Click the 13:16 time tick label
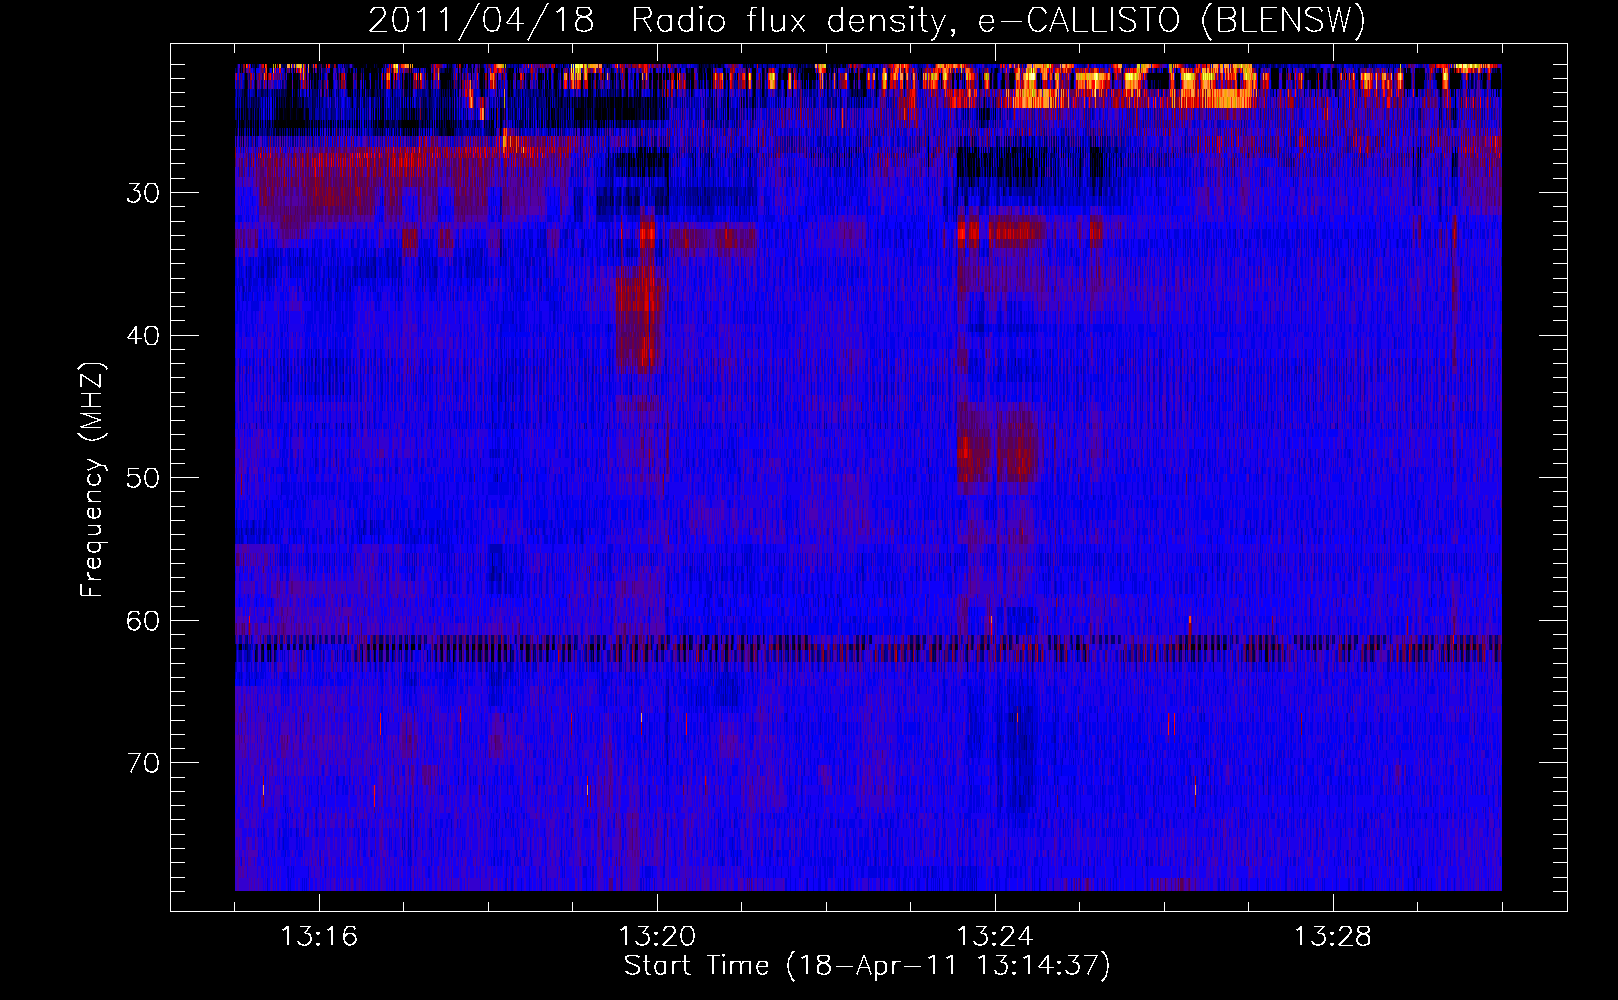 click(x=319, y=937)
